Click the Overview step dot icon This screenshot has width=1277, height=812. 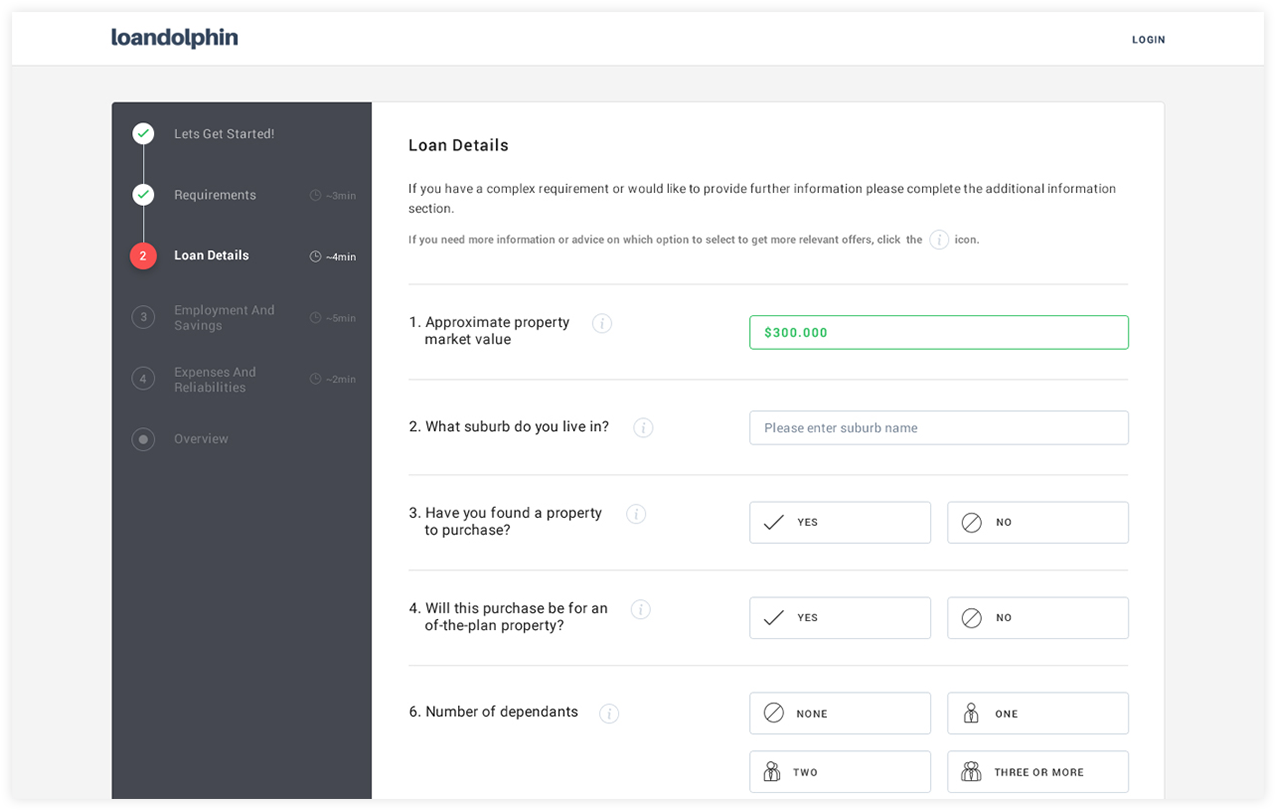[143, 439]
